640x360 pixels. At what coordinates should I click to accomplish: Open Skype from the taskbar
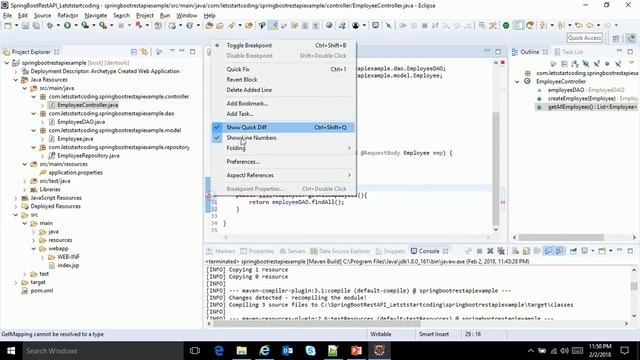[x=310, y=351]
